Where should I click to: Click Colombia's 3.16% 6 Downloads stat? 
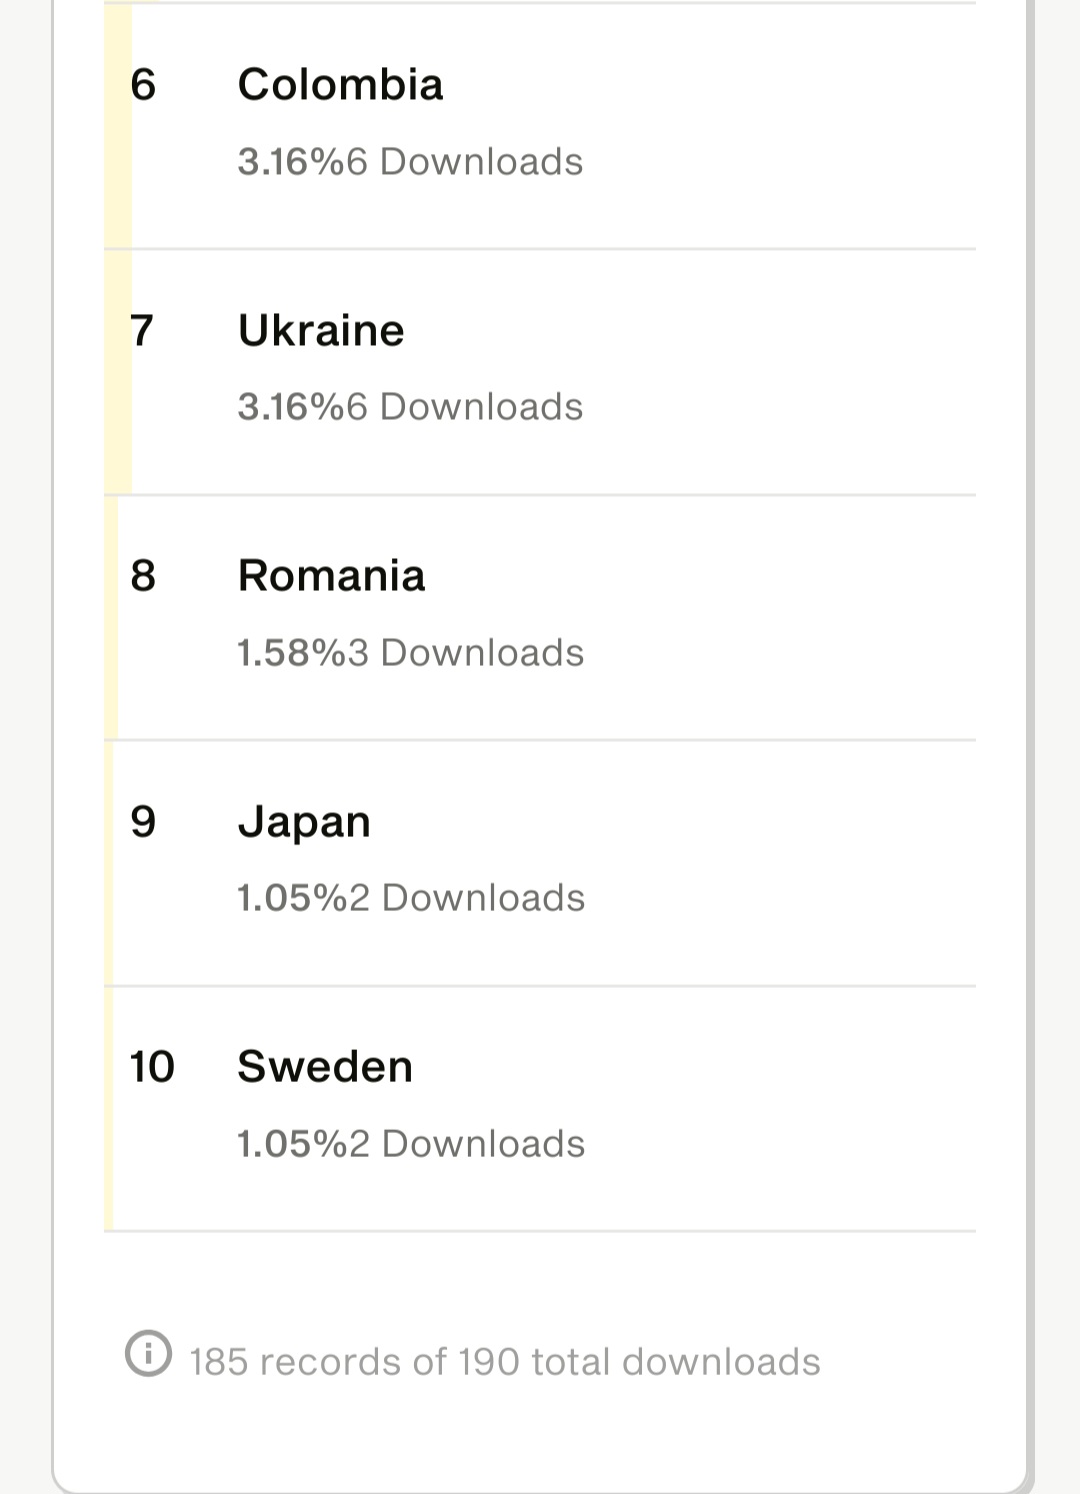point(410,162)
